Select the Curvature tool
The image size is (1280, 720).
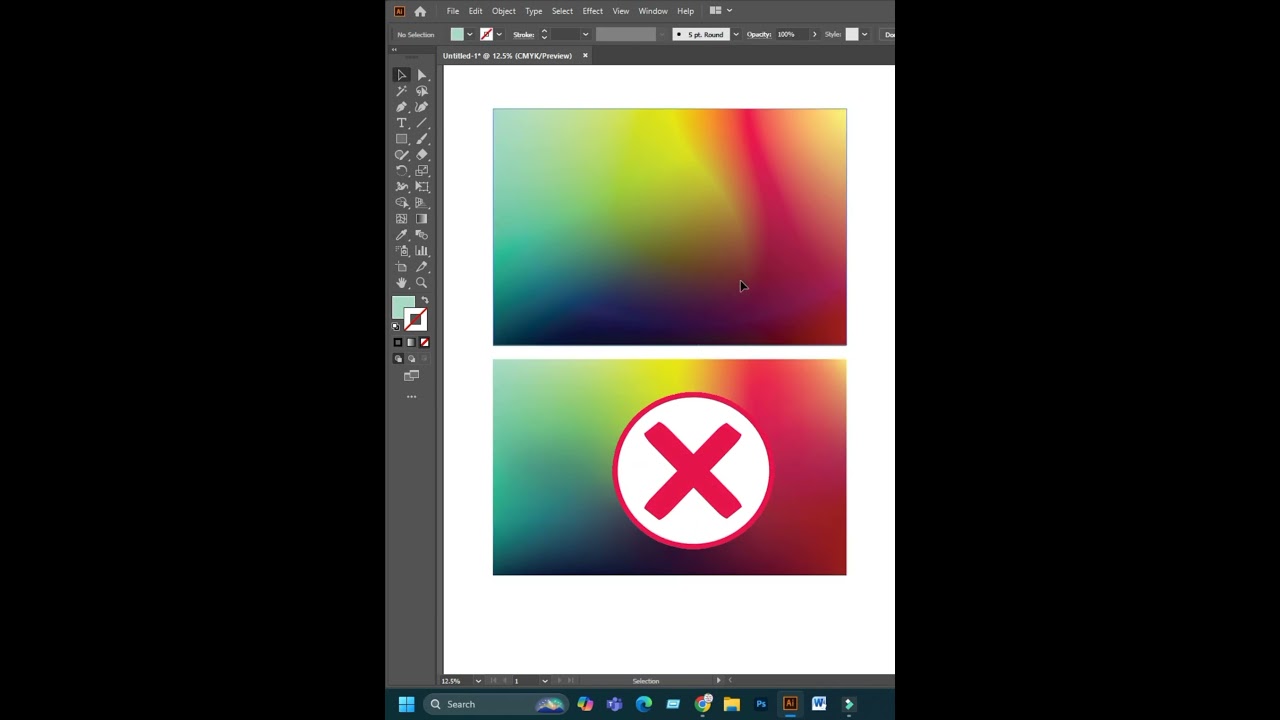pyautogui.click(x=422, y=107)
